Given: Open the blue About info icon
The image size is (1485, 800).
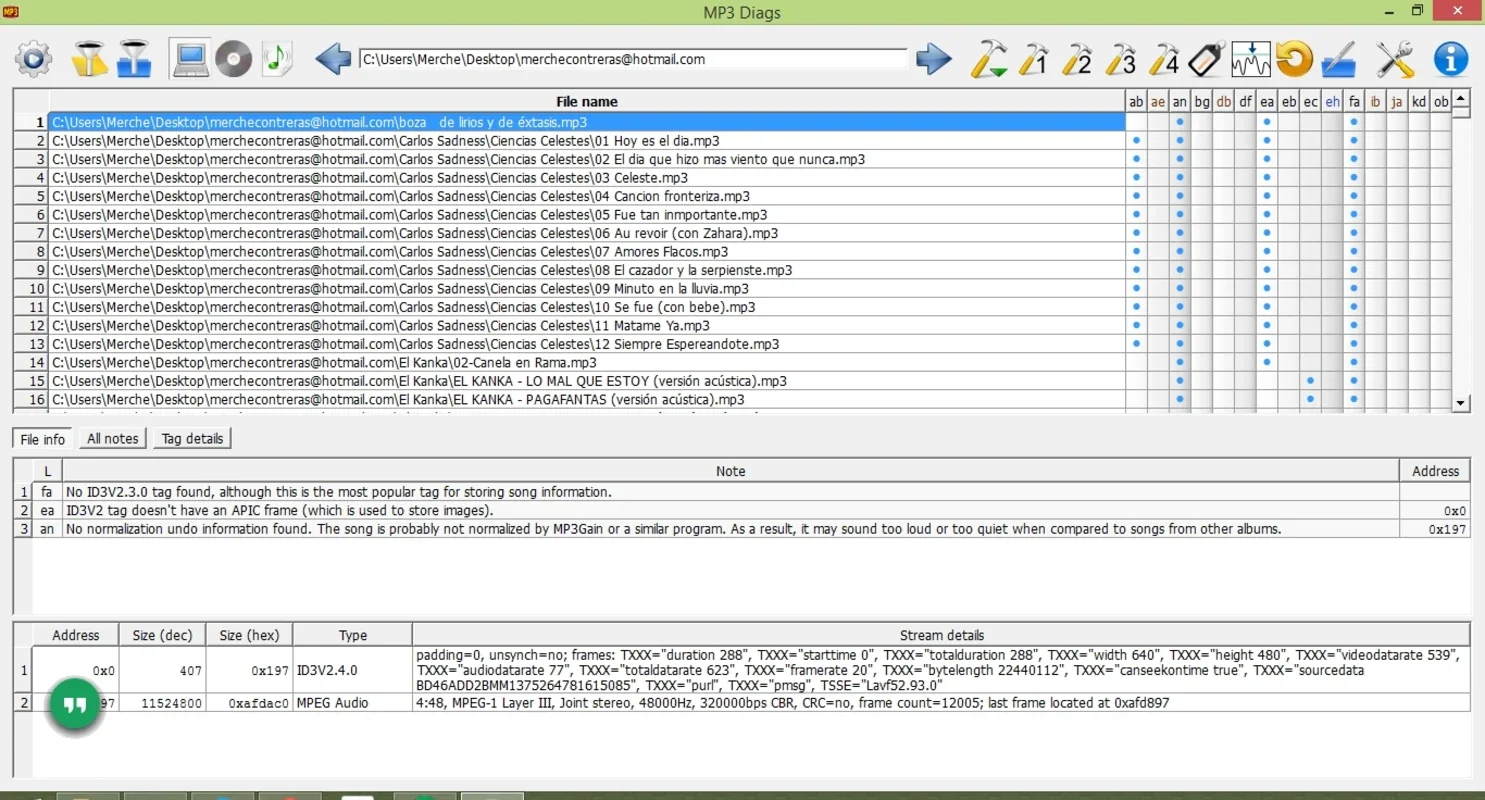Looking at the screenshot, I should tap(1451, 59).
